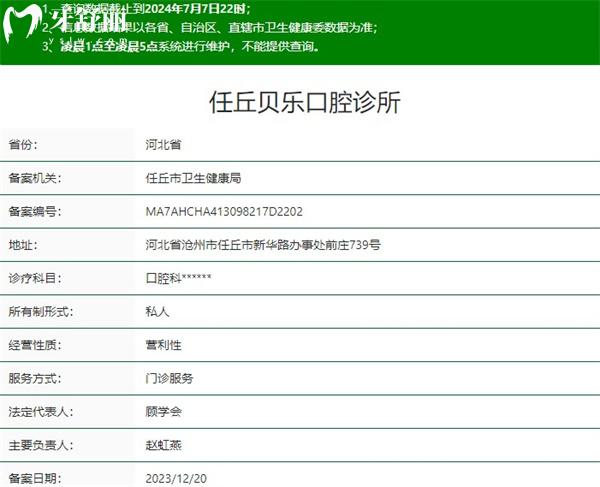The image size is (600, 487).
Task: Click the 地址 label
Action: [23, 245]
